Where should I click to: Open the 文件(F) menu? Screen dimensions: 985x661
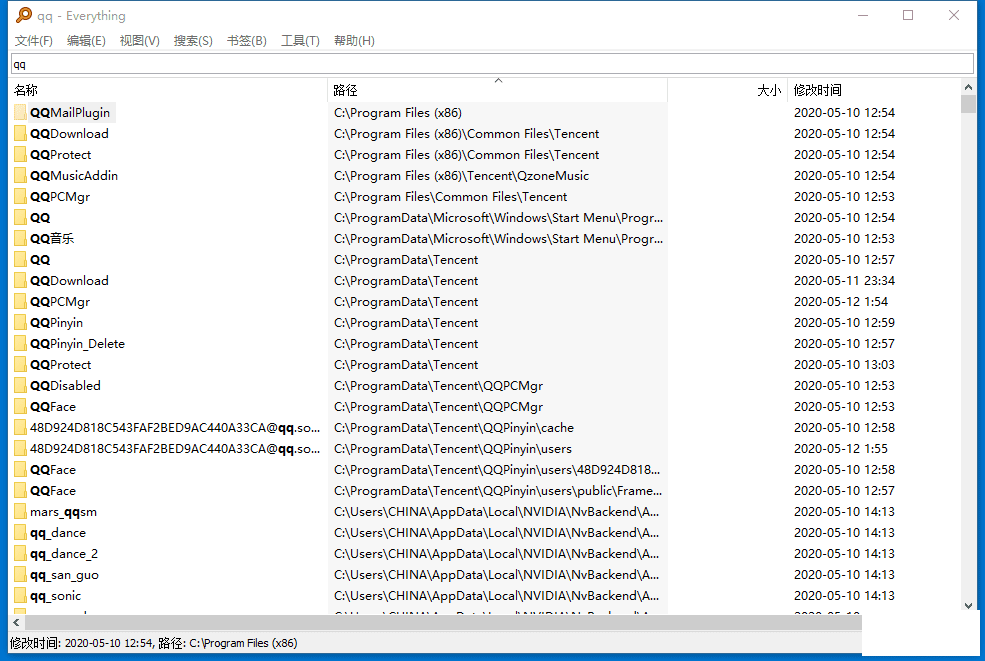(x=34, y=41)
